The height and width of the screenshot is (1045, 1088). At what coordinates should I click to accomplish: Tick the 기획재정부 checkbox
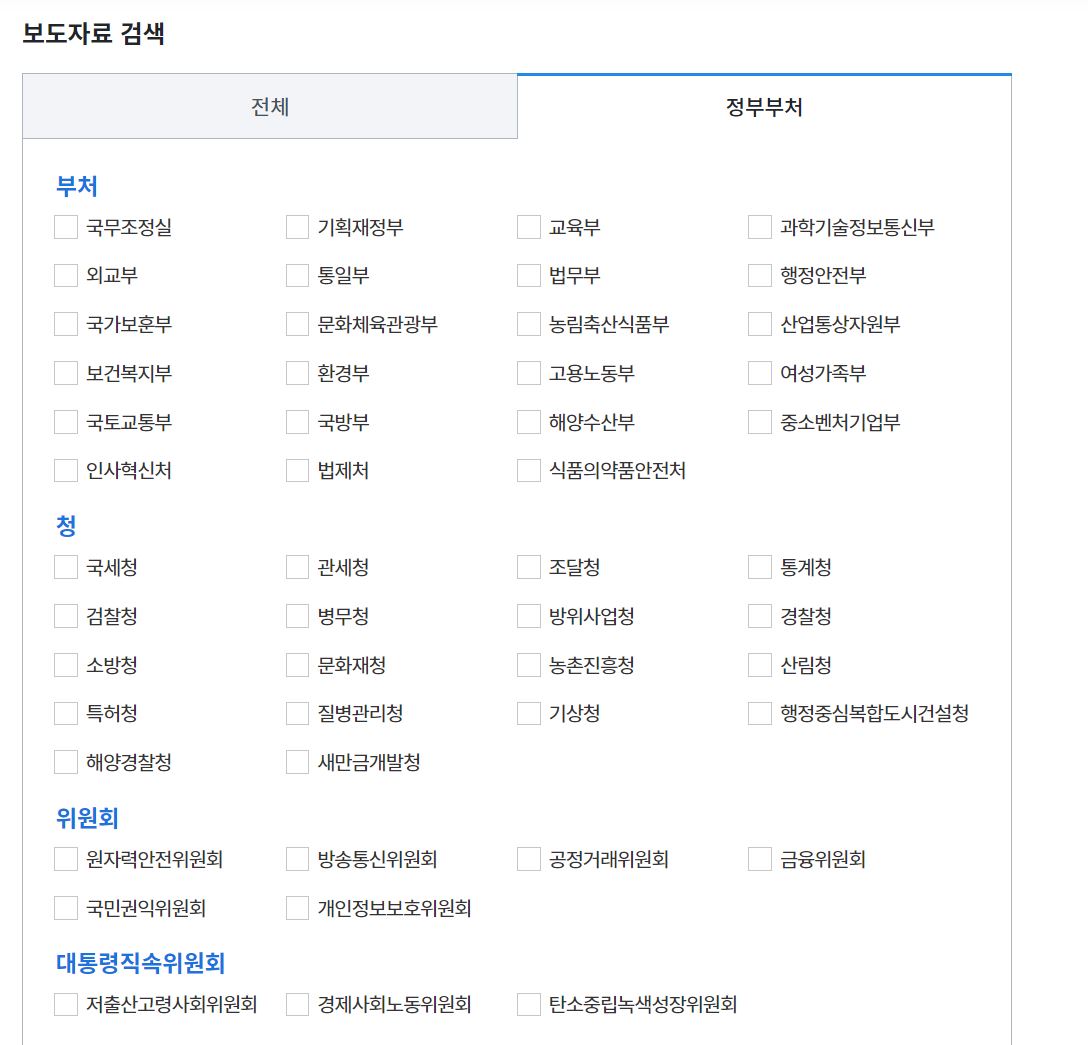click(x=298, y=227)
